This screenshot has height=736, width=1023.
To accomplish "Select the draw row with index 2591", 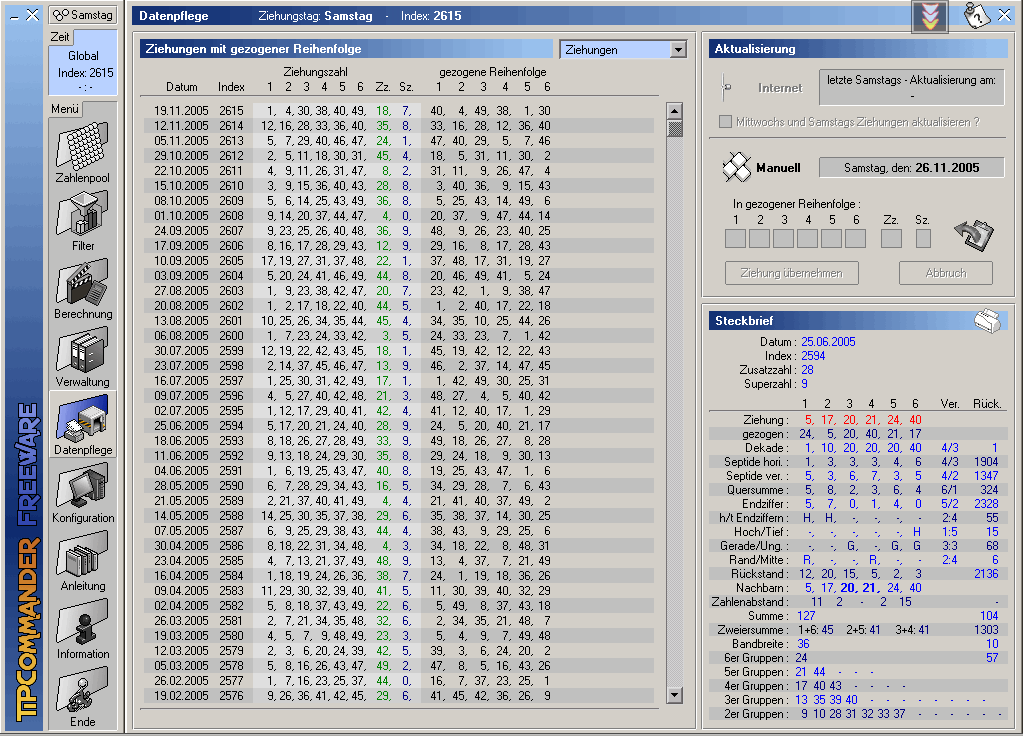I will click(x=399, y=471).
